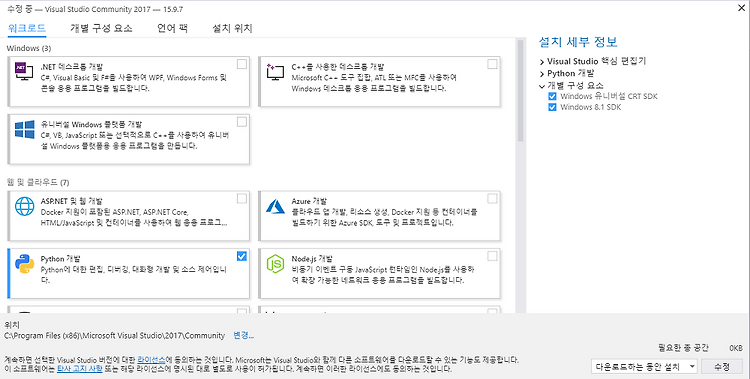The width and height of the screenshot is (750, 379).
Task: Enable the 유니버설 Windows 플랫폼 개발 checkbox
Action: (242, 122)
